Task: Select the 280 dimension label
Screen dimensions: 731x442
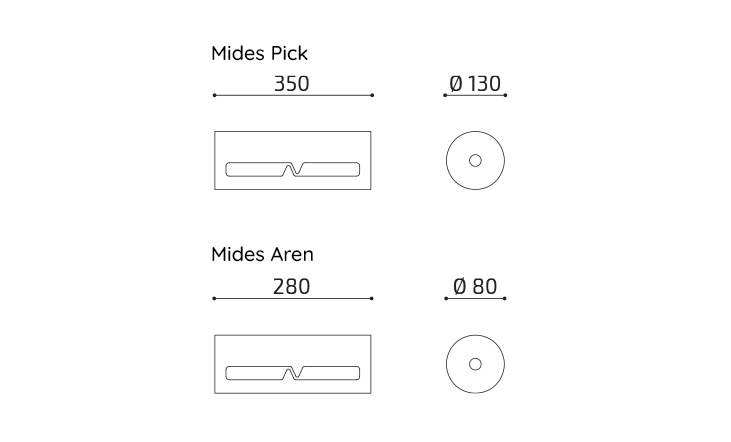Action: pyautogui.click(x=291, y=287)
